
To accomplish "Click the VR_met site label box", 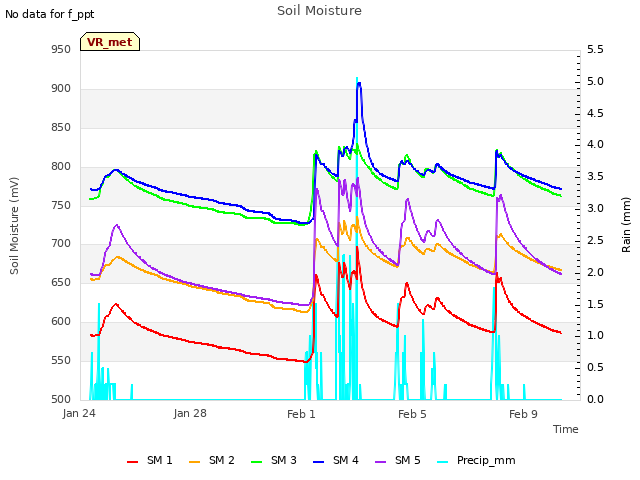I will click(110, 42).
